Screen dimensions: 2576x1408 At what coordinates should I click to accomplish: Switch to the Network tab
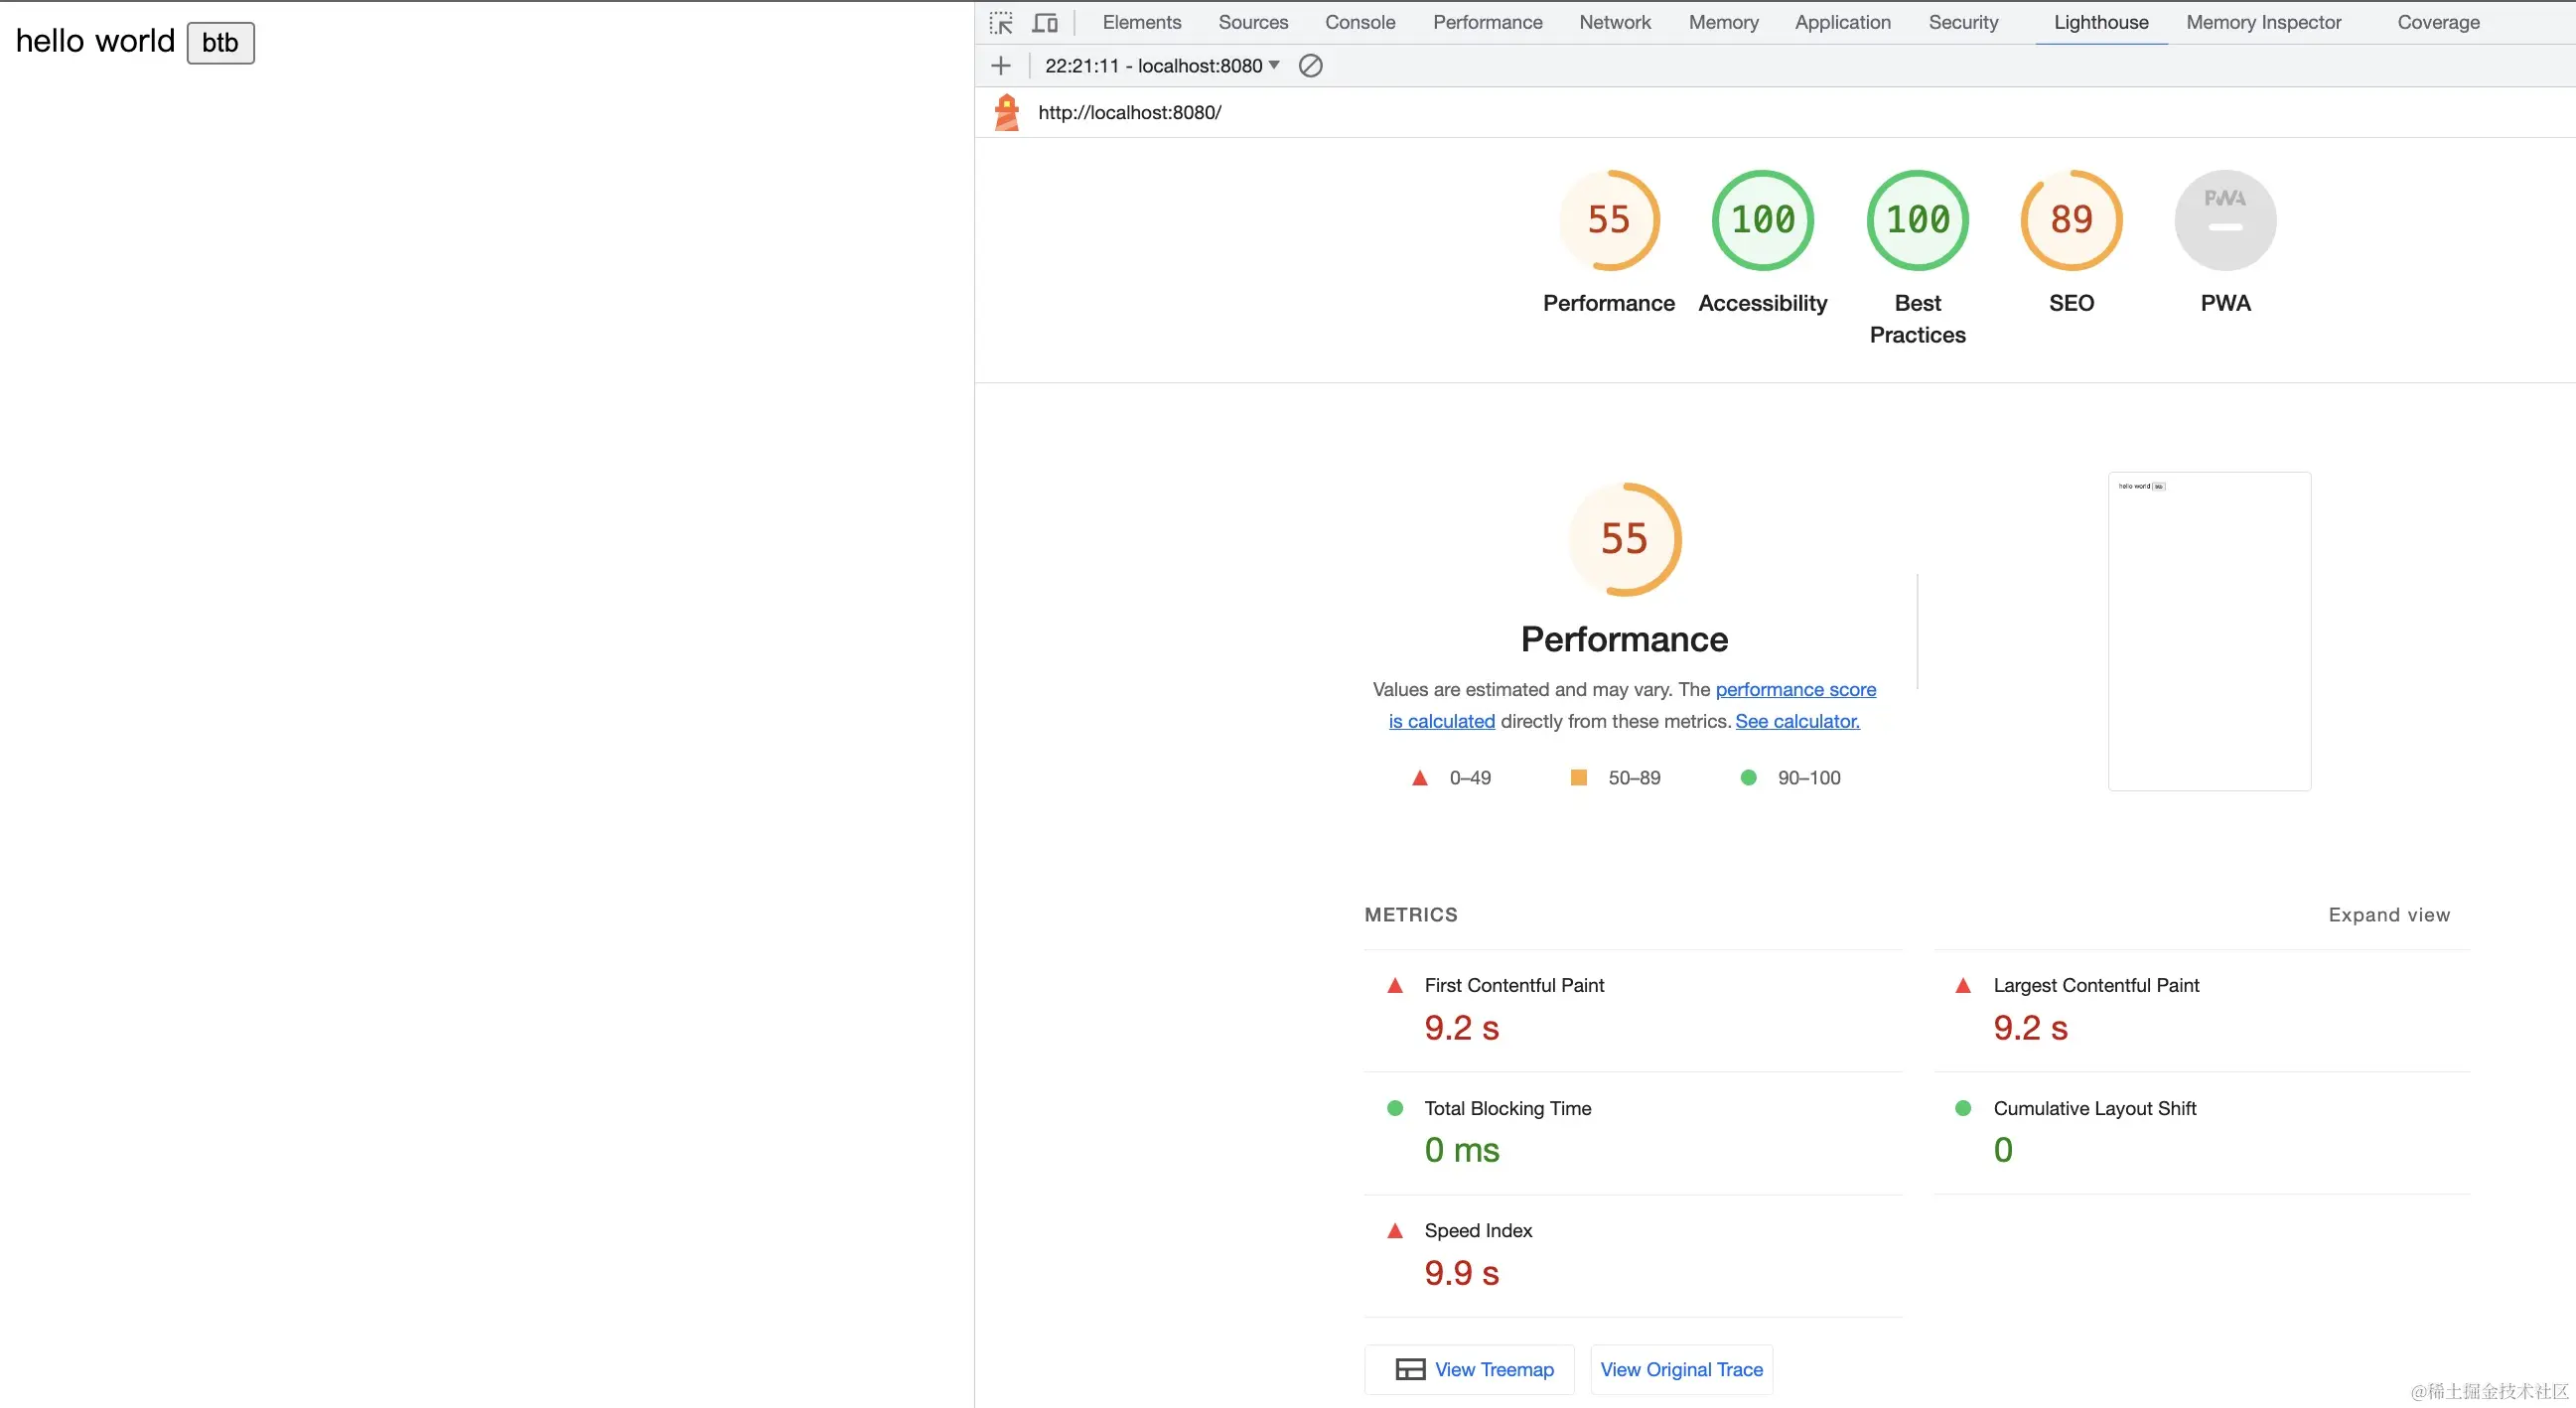(x=1614, y=22)
